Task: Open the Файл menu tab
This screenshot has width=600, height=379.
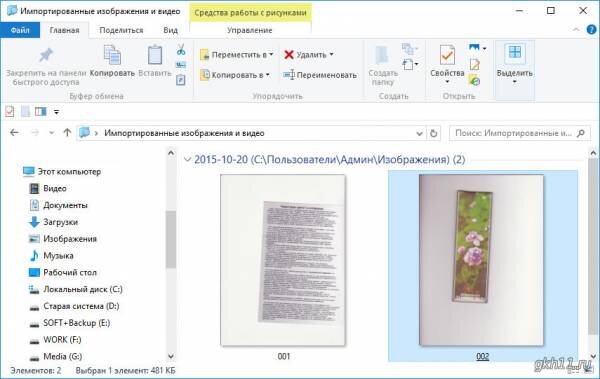Action: 20,30
